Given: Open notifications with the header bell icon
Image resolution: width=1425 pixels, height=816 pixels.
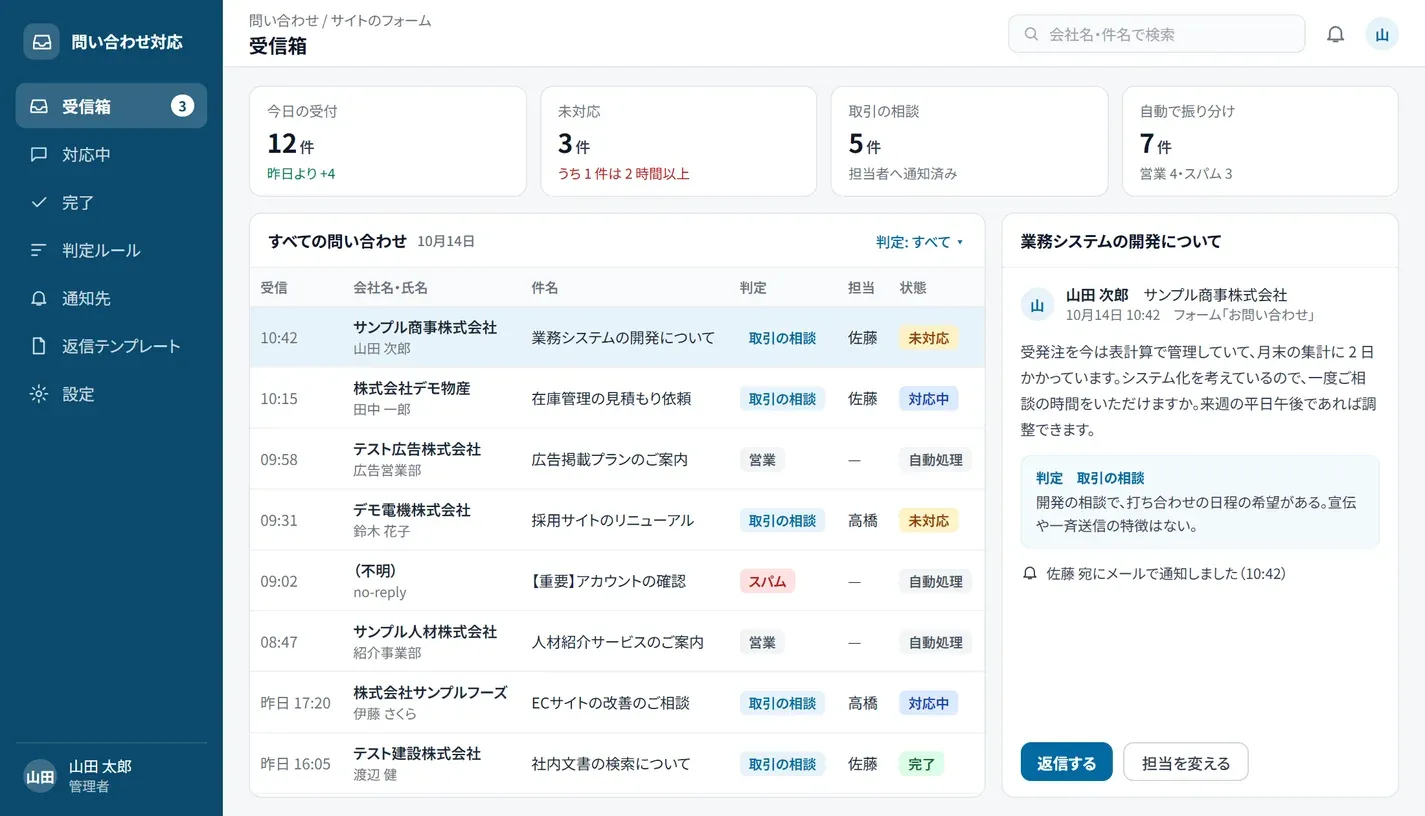Looking at the screenshot, I should (x=1335, y=34).
